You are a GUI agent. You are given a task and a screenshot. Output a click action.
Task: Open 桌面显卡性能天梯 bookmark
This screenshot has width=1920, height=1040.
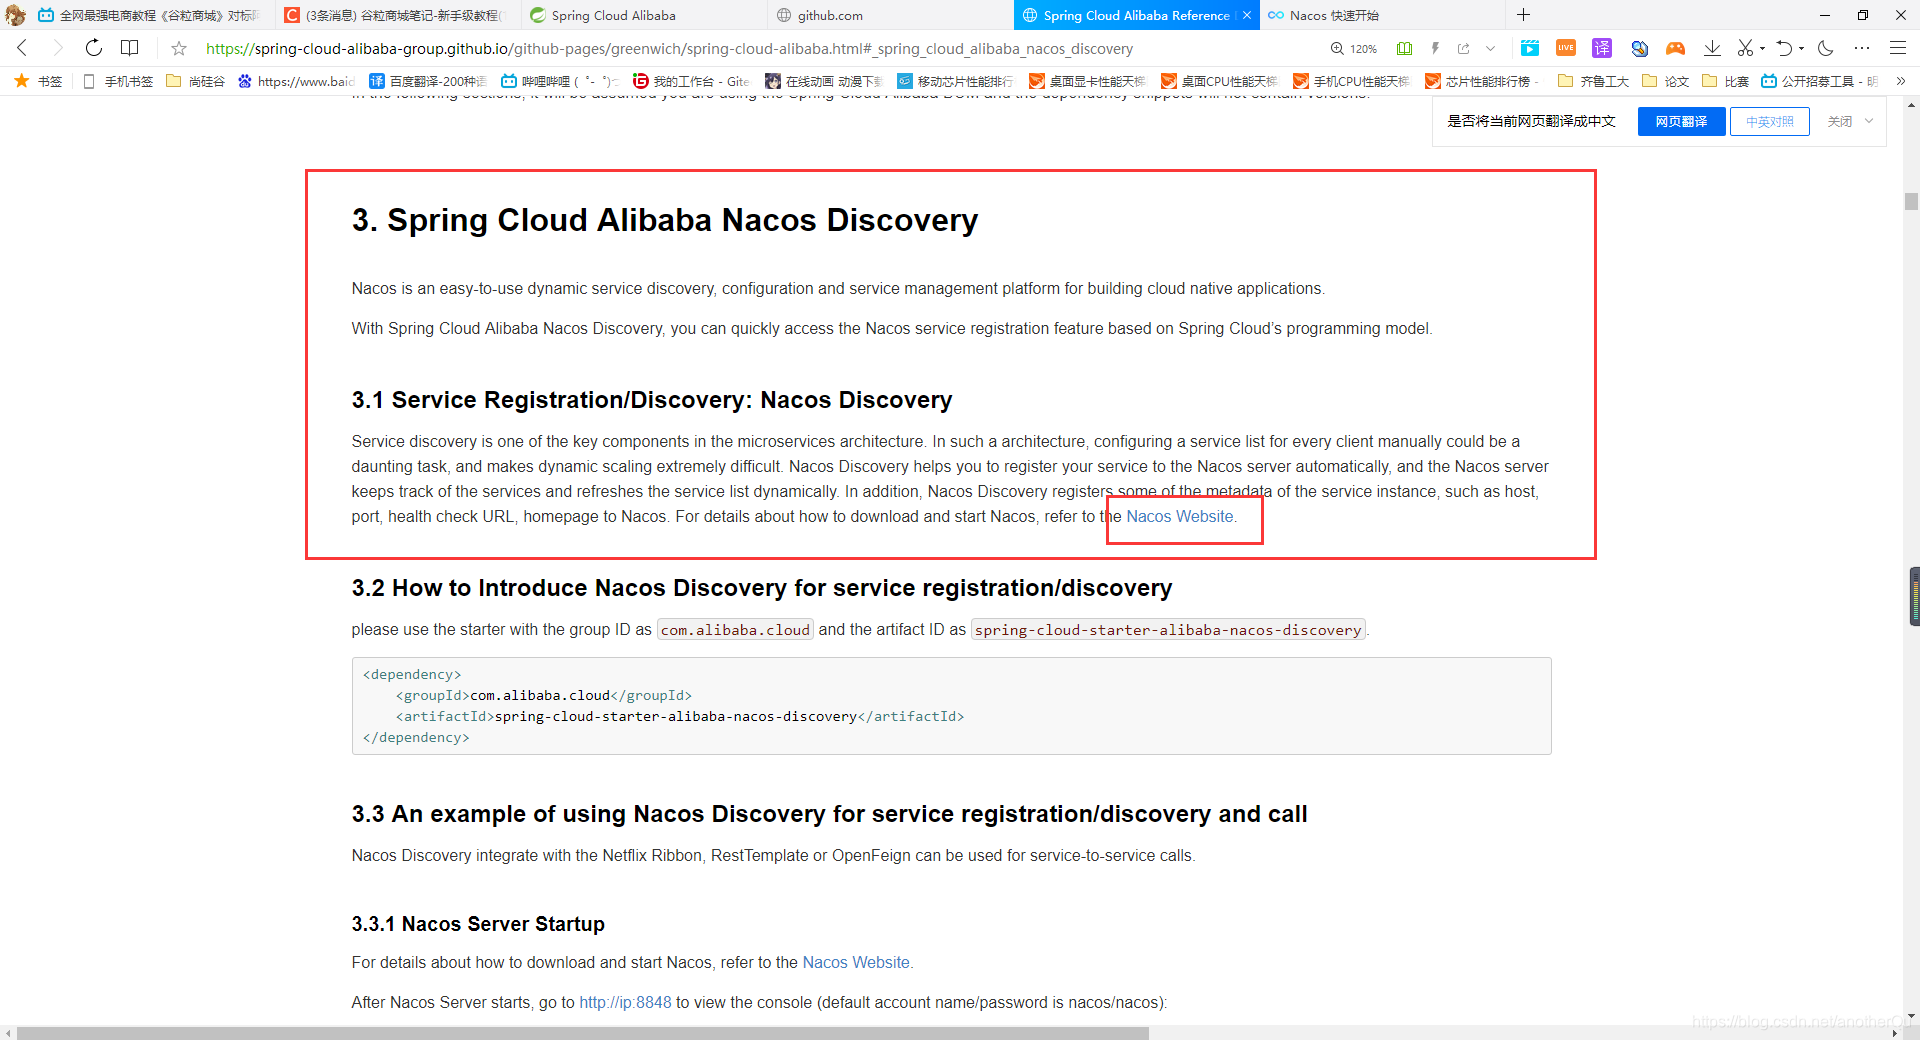1088,81
